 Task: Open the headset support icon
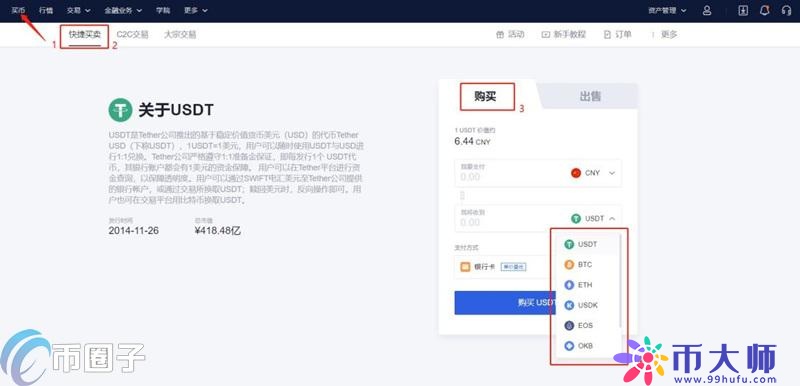tap(786, 10)
